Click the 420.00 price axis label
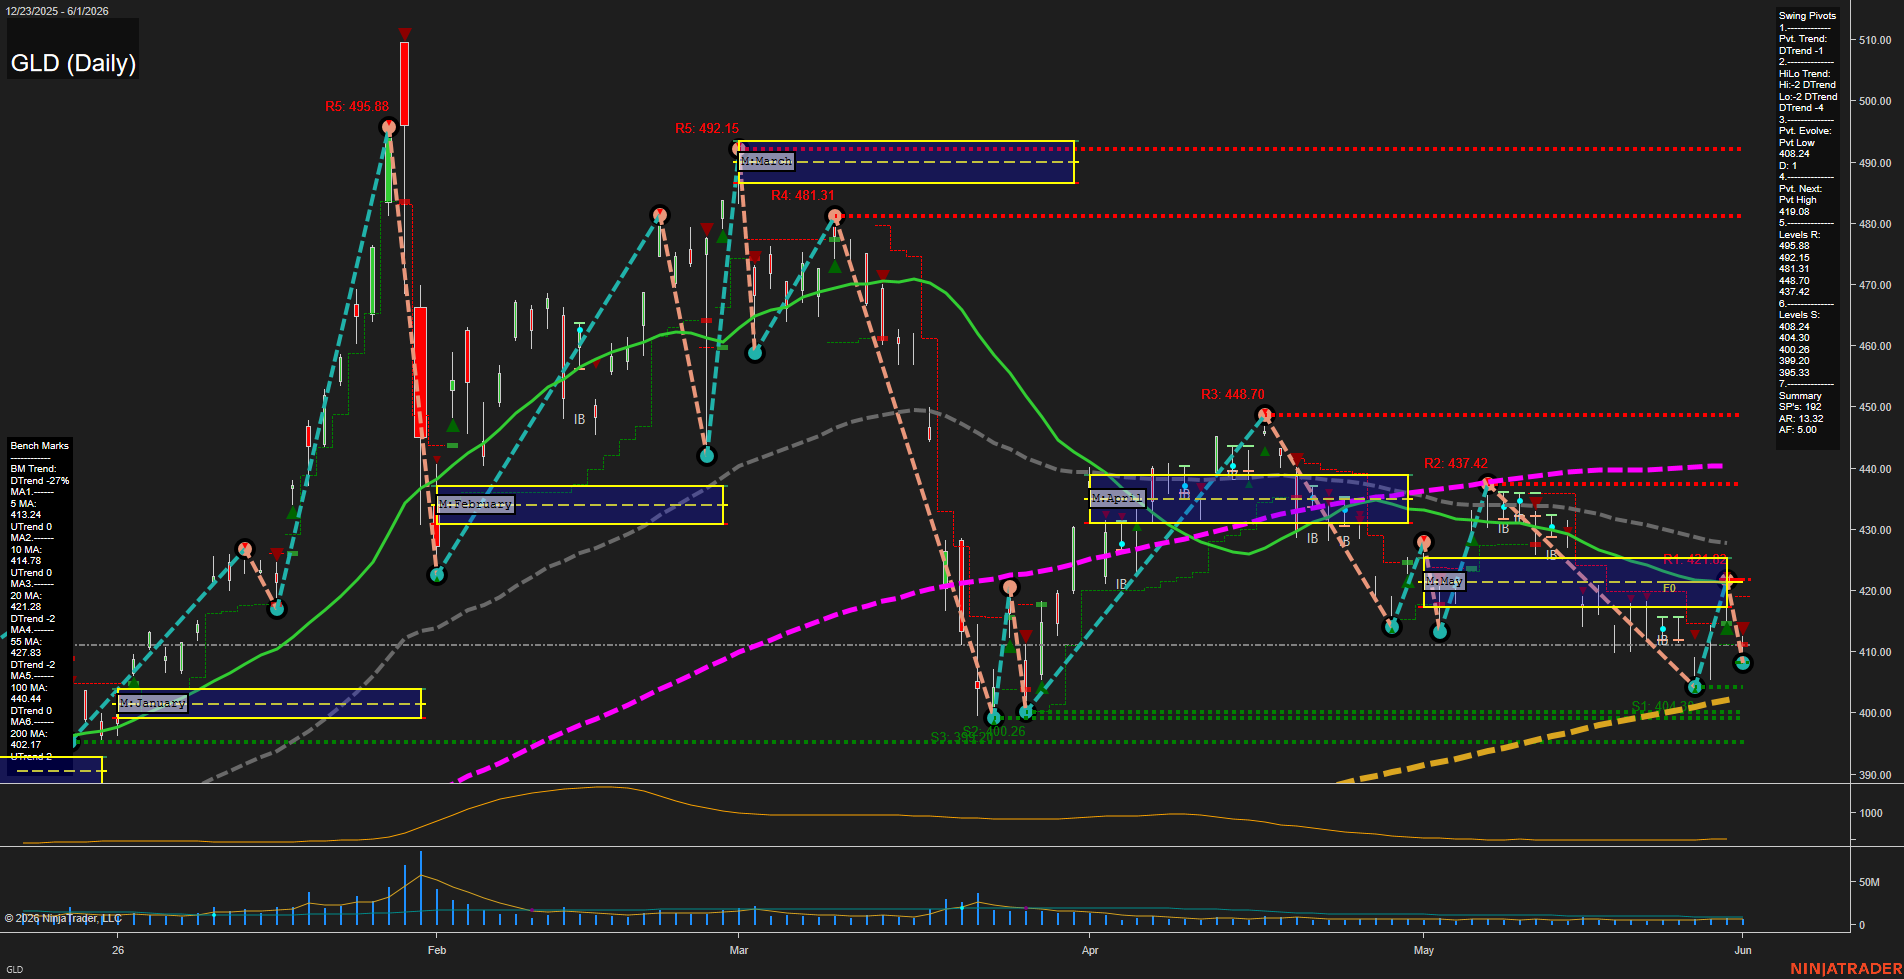 coord(1875,592)
